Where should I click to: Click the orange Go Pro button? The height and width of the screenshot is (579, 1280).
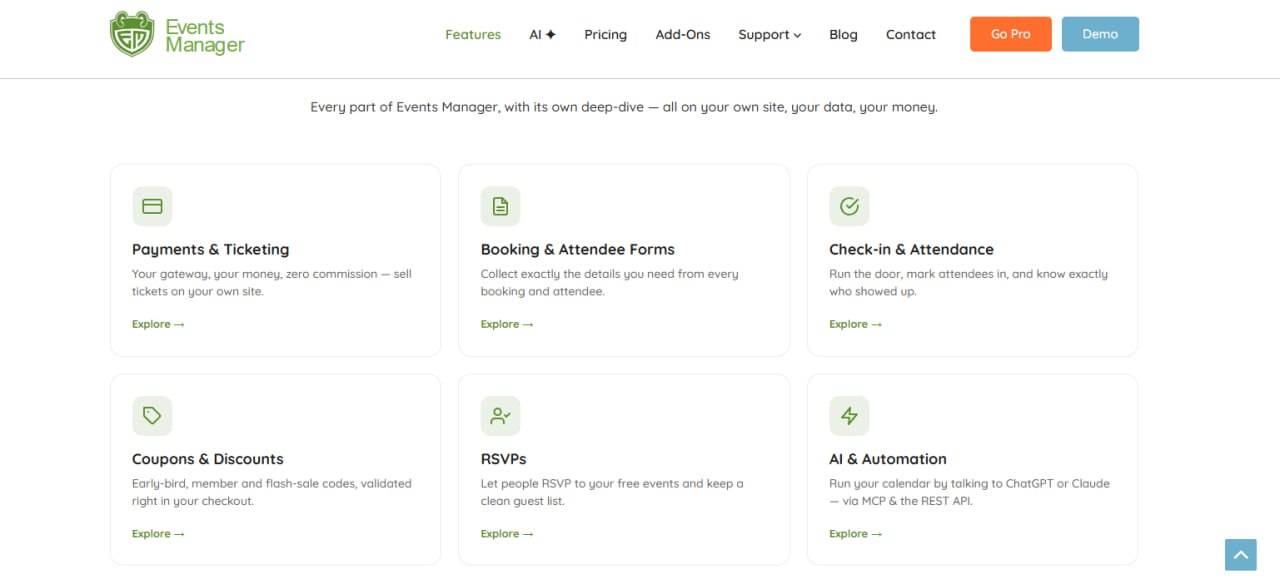click(x=1011, y=34)
